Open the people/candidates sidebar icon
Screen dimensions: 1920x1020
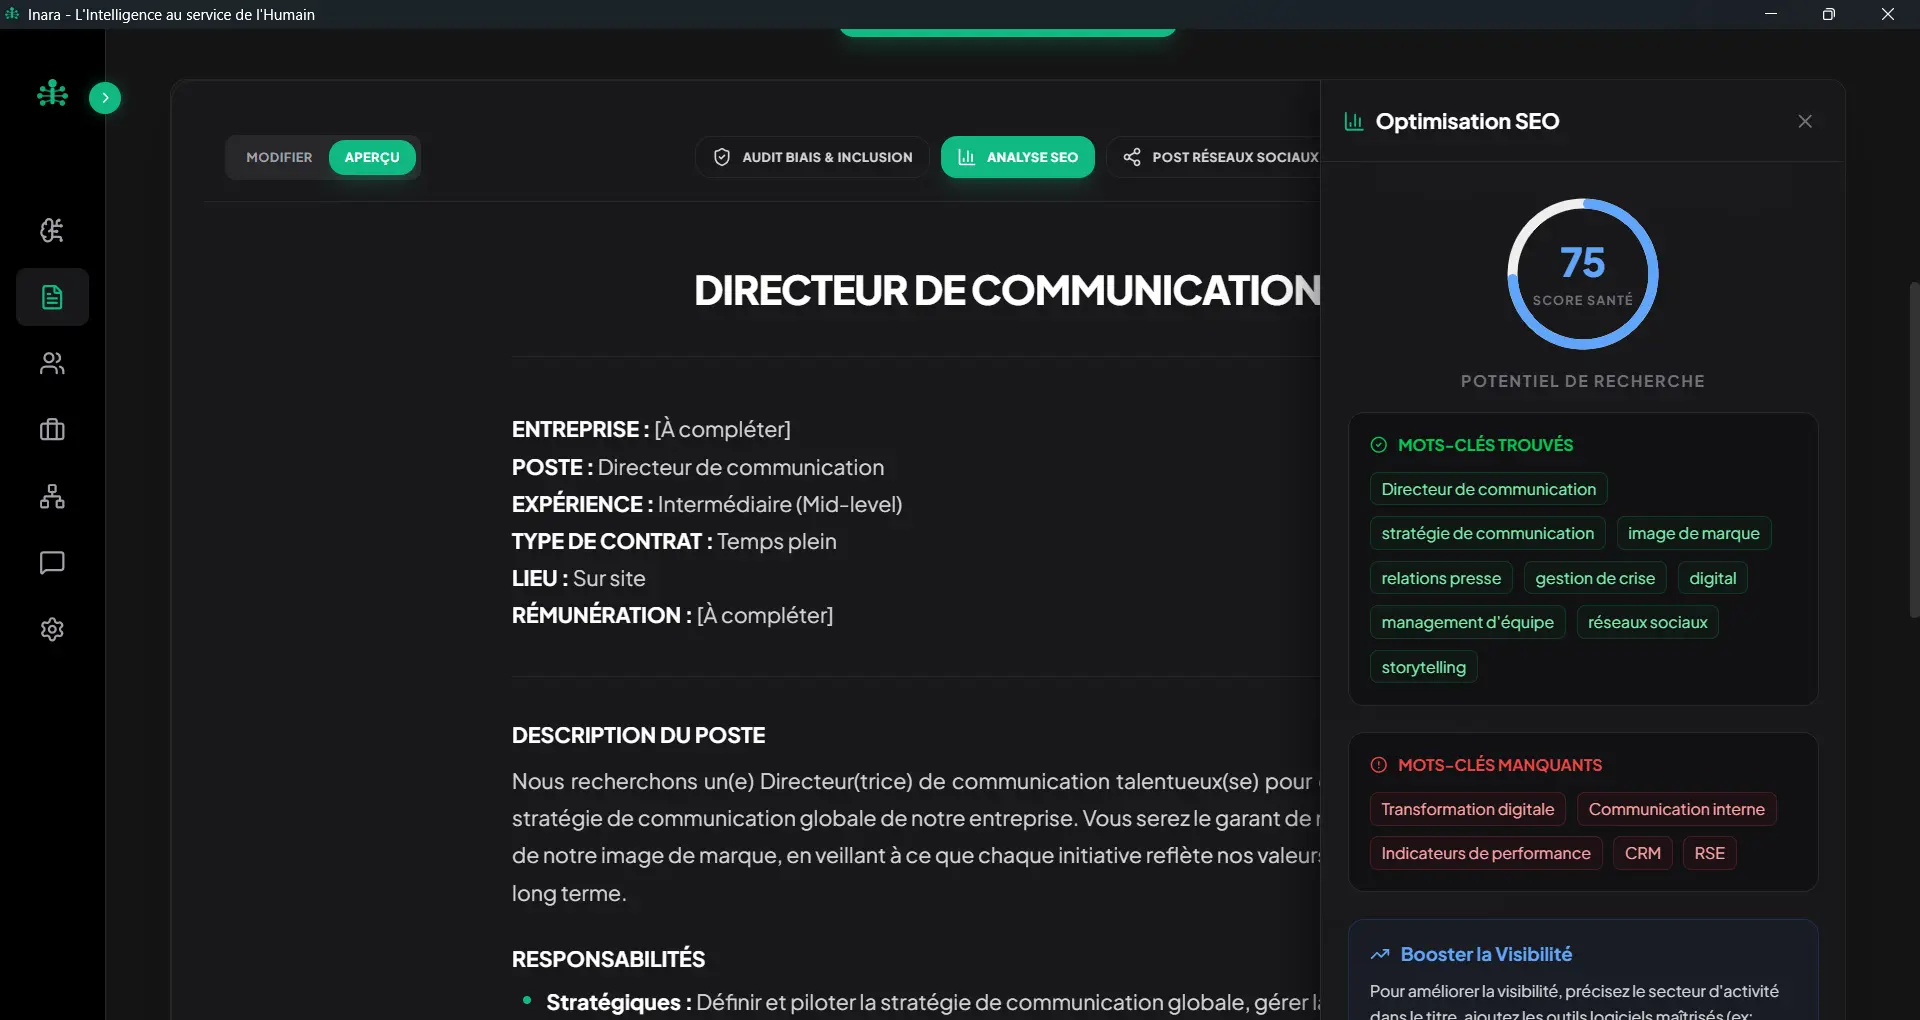click(52, 364)
